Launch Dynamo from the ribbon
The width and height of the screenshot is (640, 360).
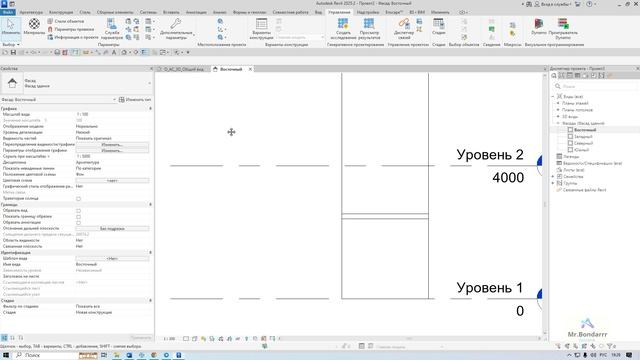coord(539,27)
